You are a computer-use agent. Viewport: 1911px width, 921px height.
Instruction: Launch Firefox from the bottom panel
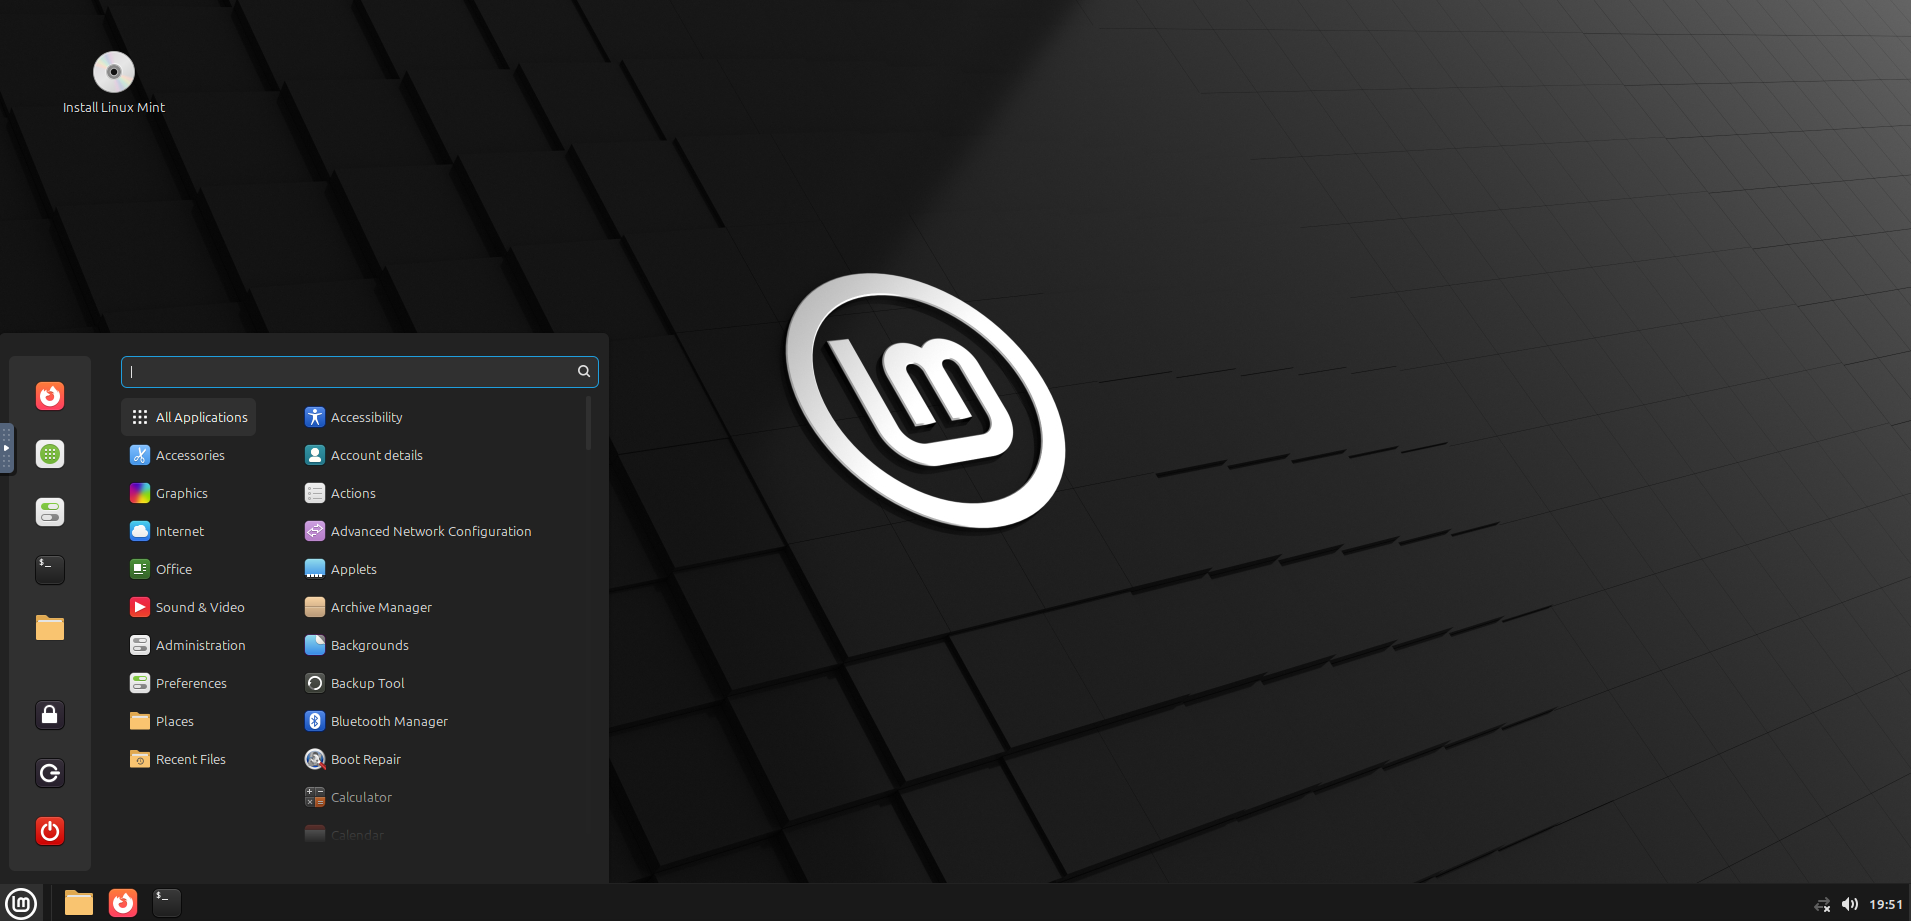pyautogui.click(x=123, y=903)
